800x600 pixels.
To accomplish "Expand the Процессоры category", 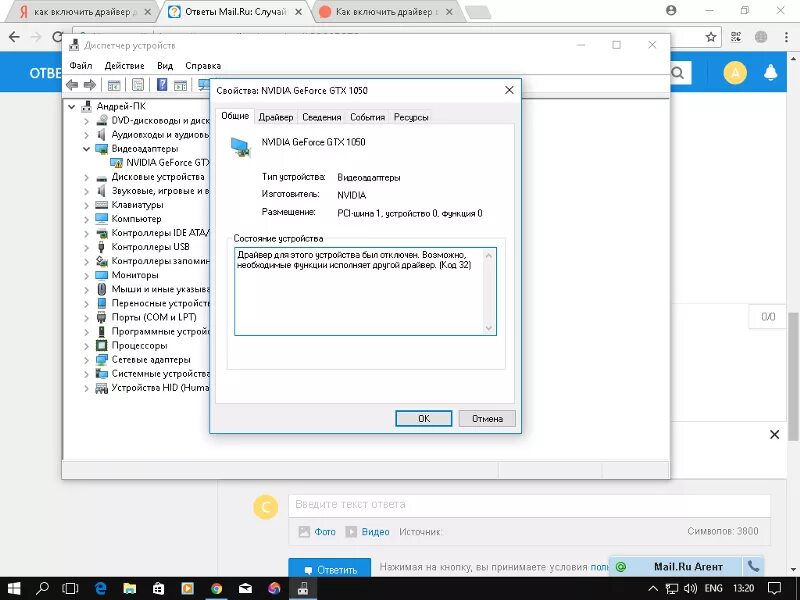I will coord(86,345).
